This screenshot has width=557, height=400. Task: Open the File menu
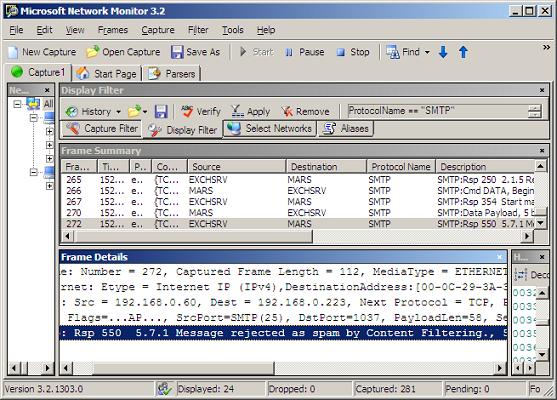(16, 30)
